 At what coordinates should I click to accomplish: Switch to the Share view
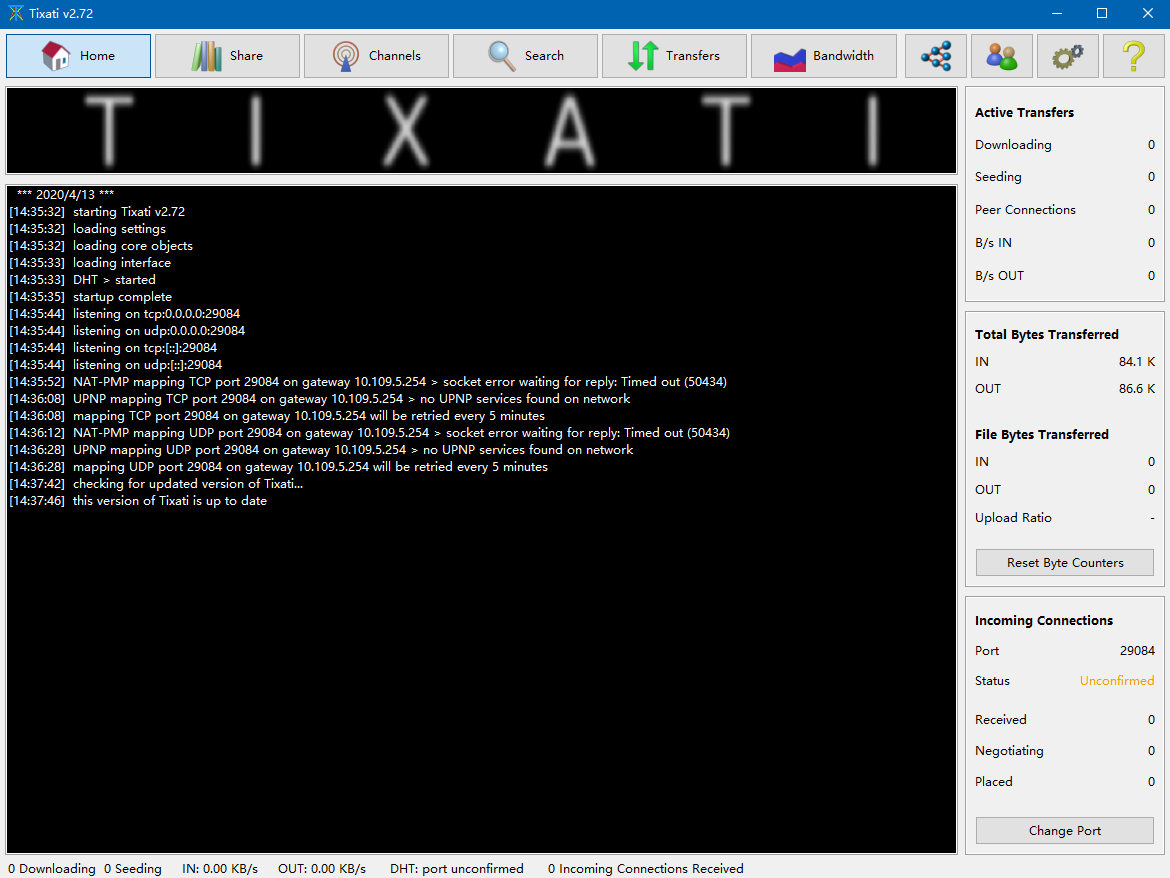click(227, 56)
